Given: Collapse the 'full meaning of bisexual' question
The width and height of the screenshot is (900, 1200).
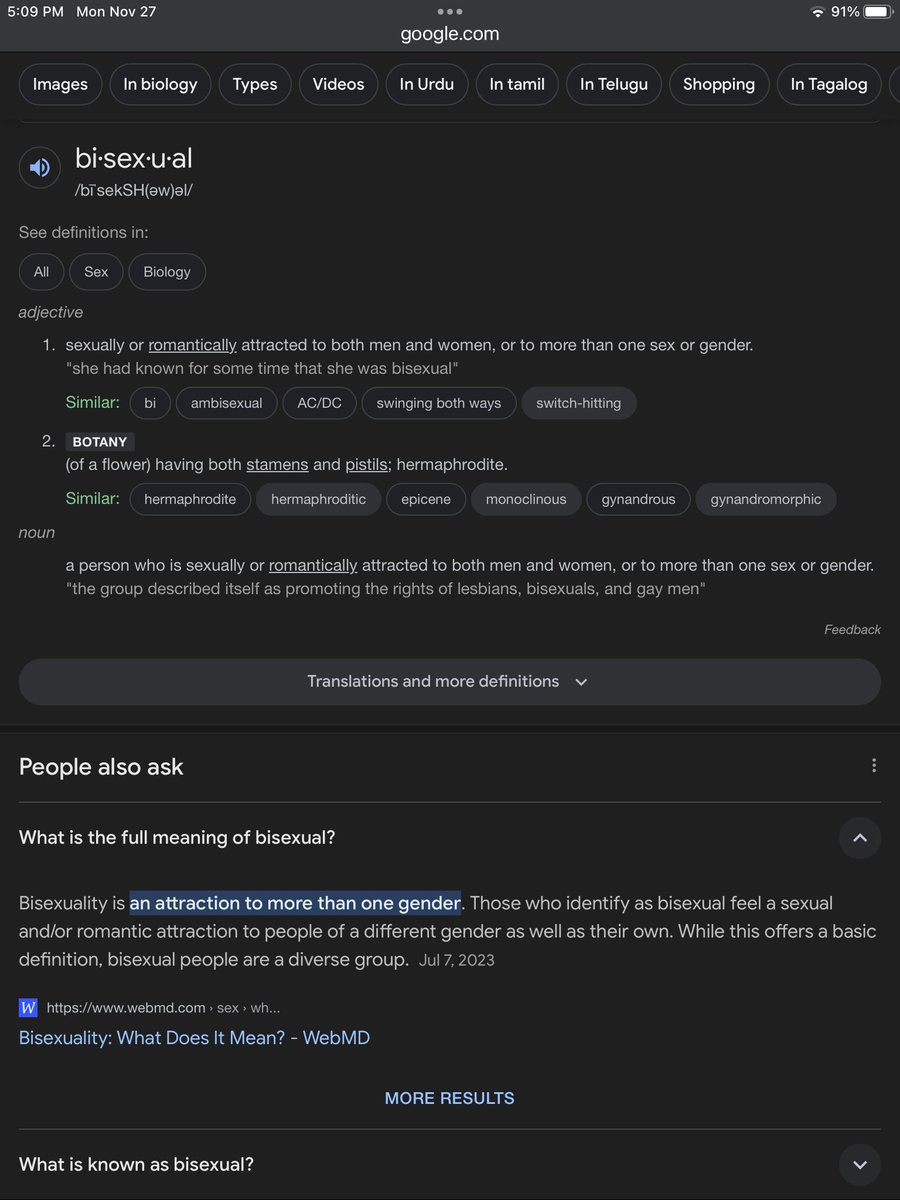Looking at the screenshot, I should point(860,838).
